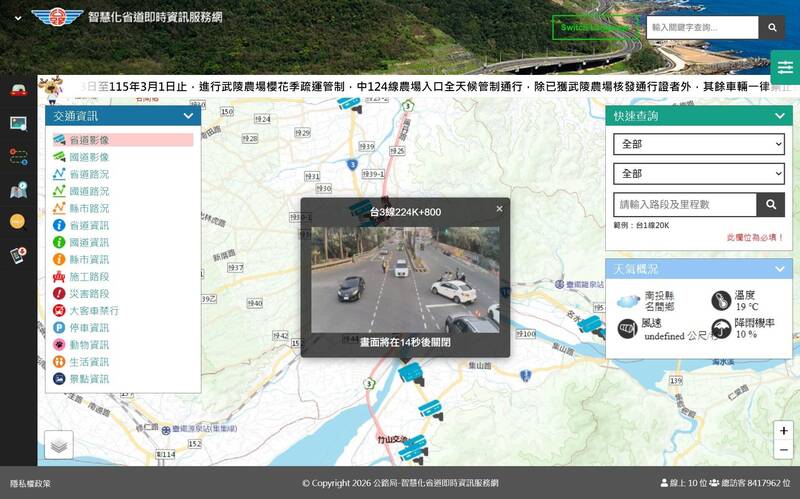
Task: Focus the 請輸入路段及里程數 input field
Action: point(685,205)
